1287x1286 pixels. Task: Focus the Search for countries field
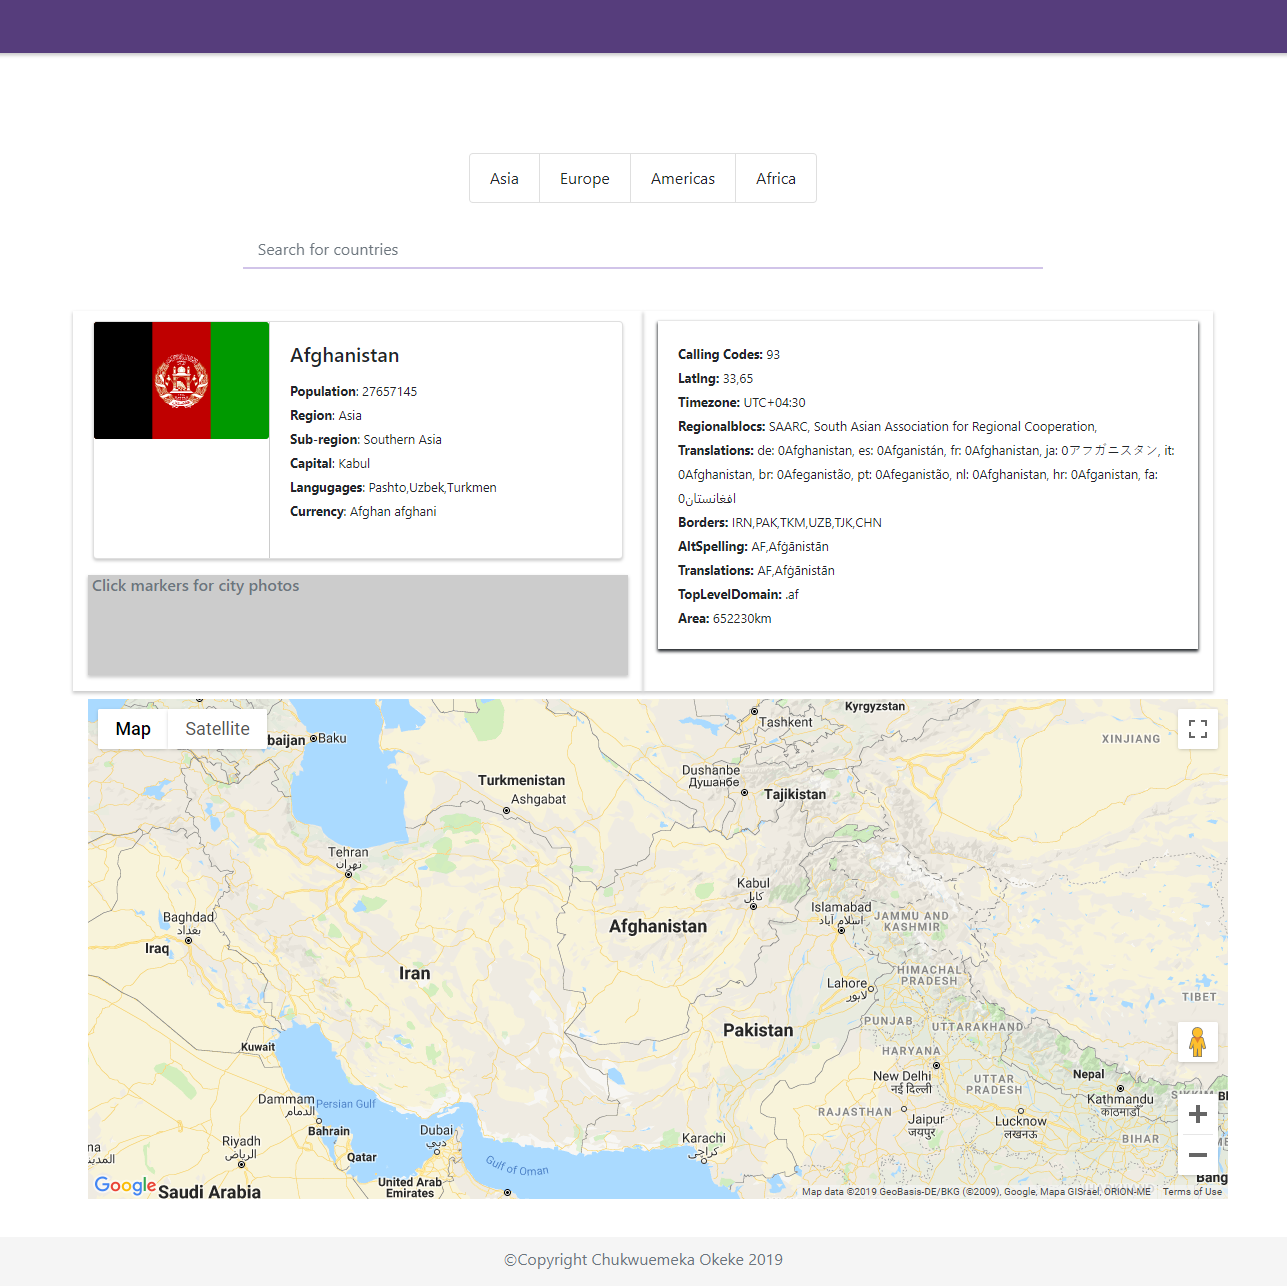tap(643, 250)
